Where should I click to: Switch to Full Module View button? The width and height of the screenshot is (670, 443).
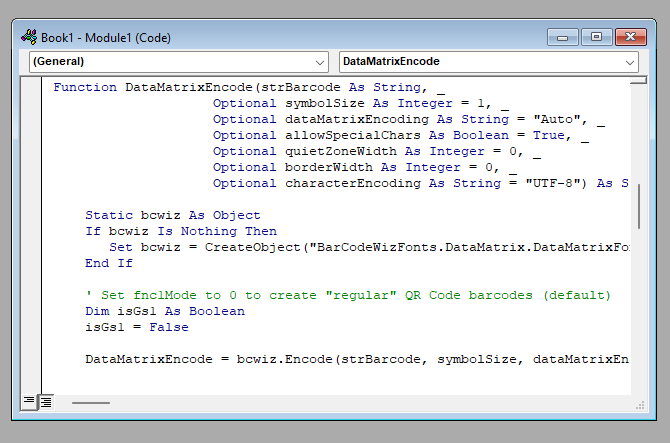[x=46, y=401]
